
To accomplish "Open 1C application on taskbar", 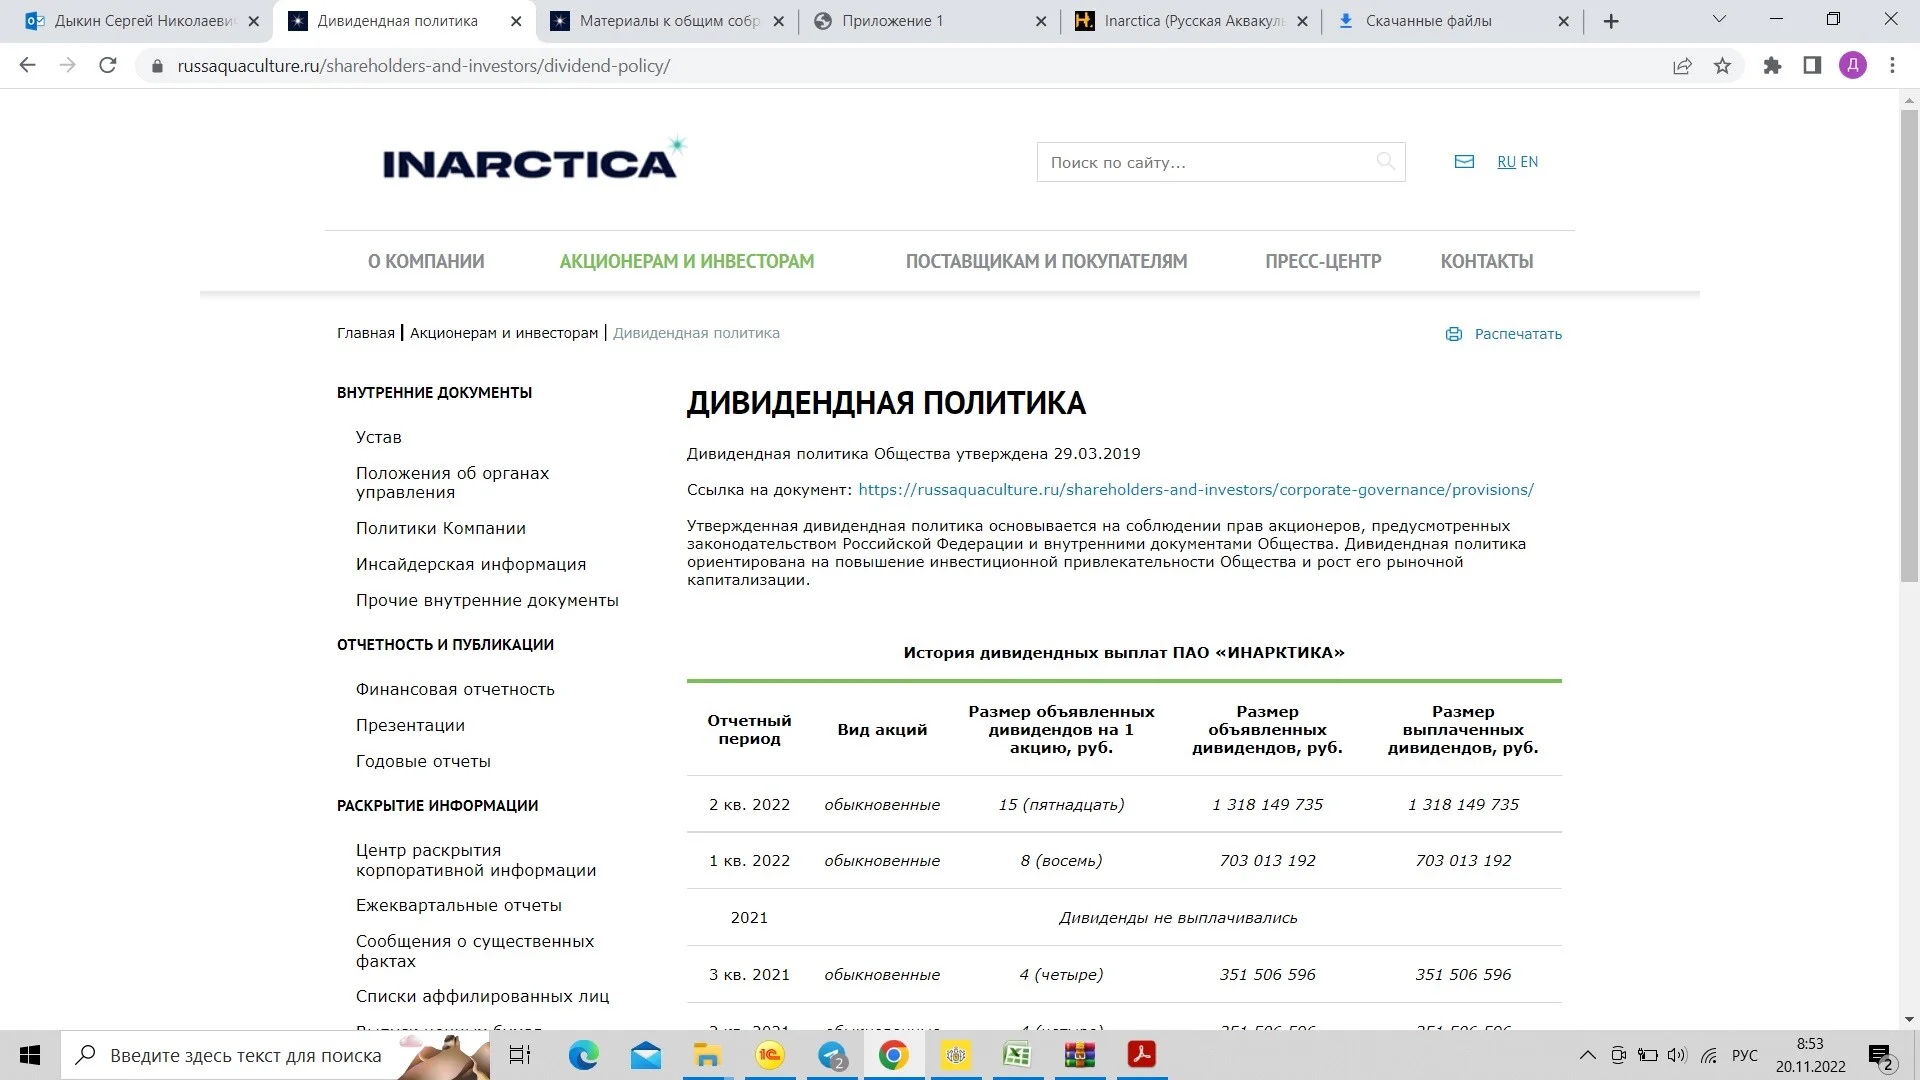I will coord(770,1055).
